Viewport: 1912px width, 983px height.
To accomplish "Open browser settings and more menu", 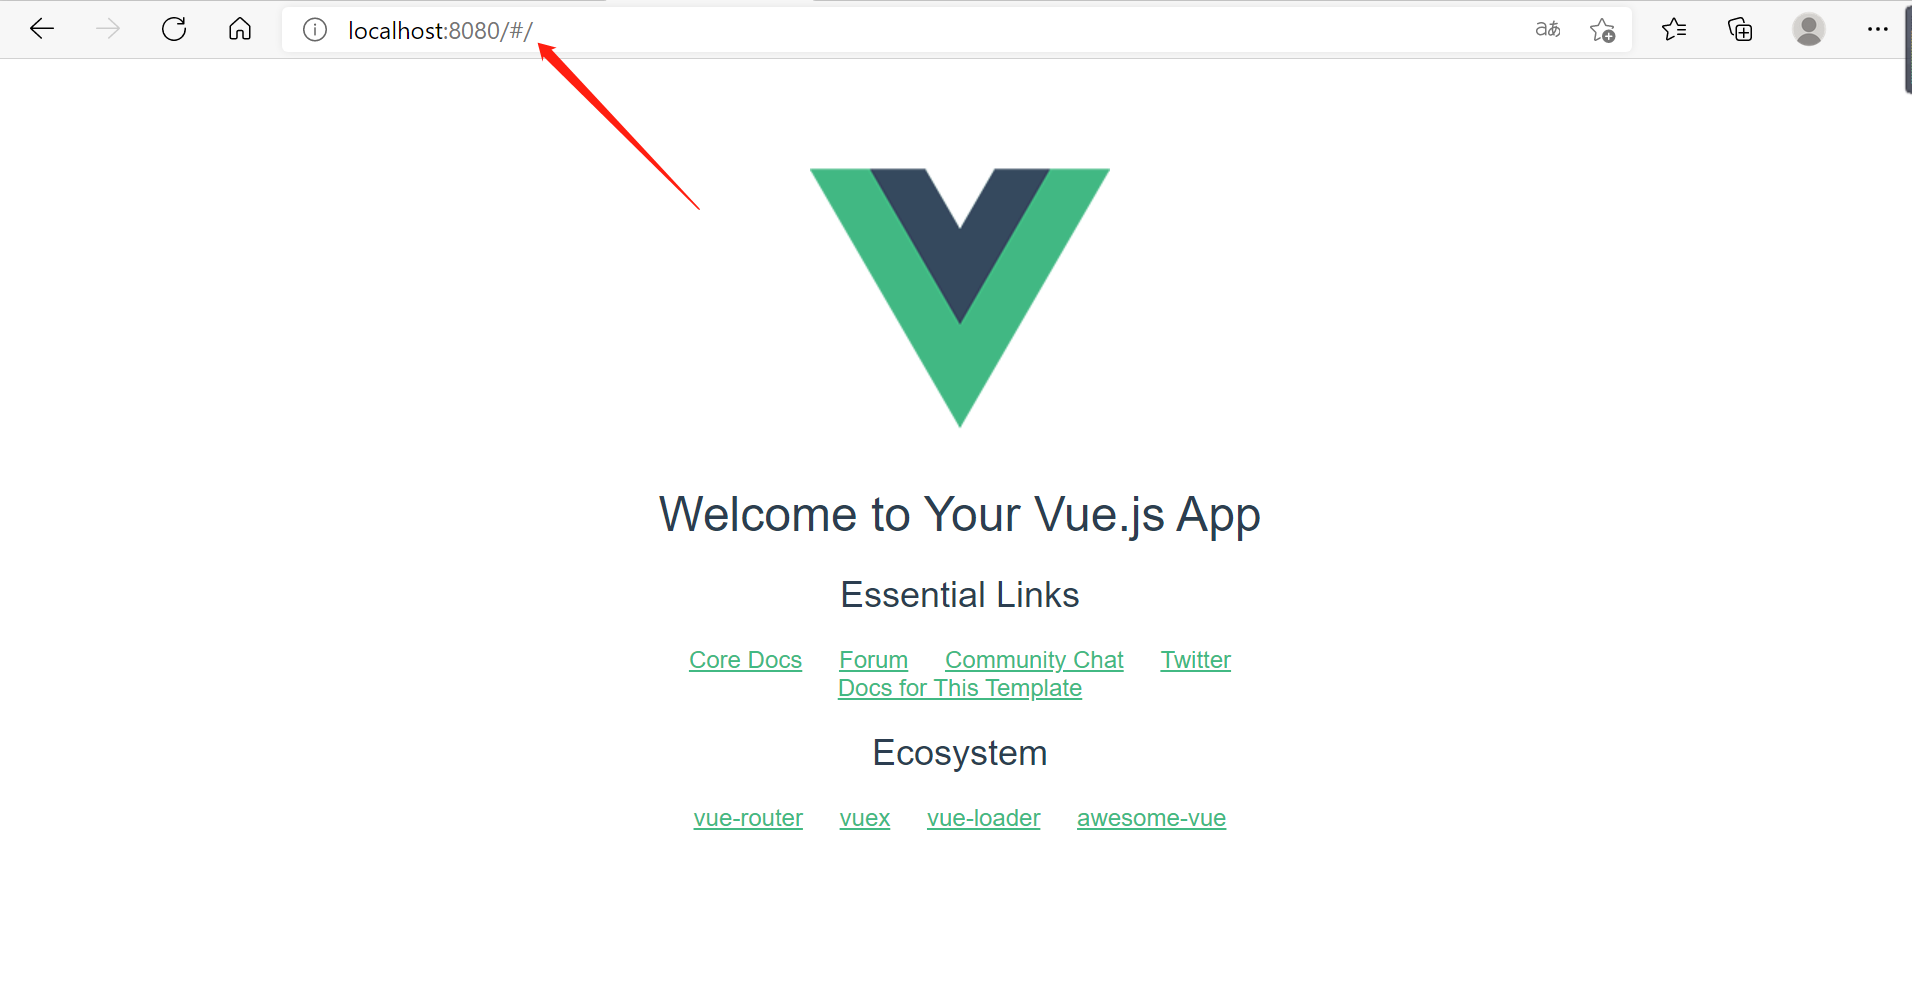I will coord(1877,29).
